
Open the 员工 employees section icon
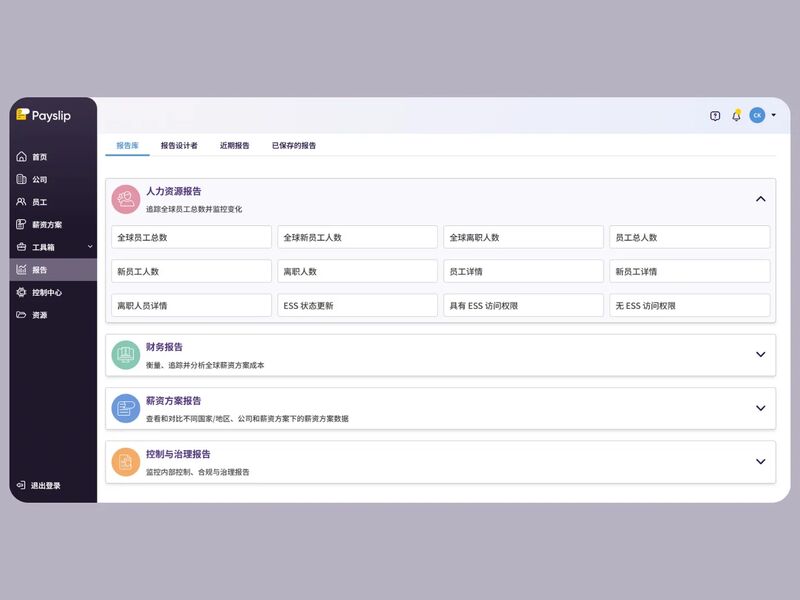pyautogui.click(x=22, y=202)
